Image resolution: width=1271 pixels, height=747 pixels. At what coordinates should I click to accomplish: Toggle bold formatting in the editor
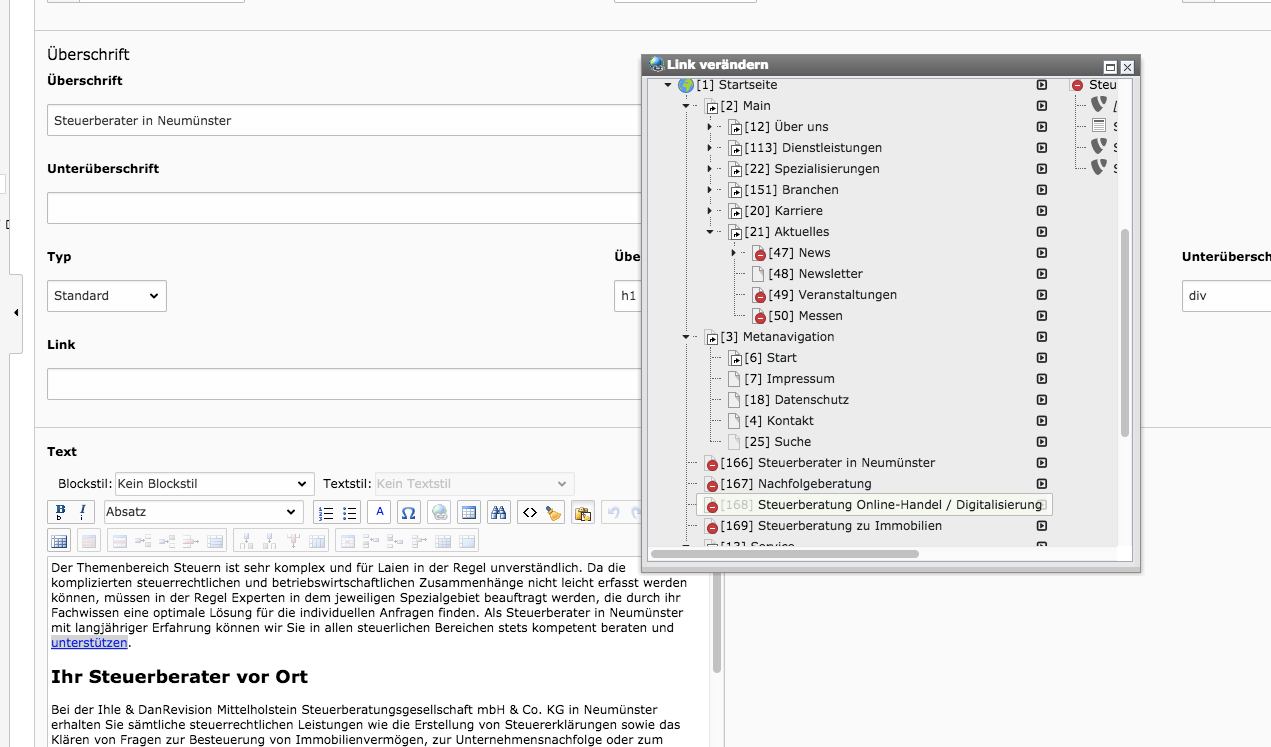click(x=59, y=512)
